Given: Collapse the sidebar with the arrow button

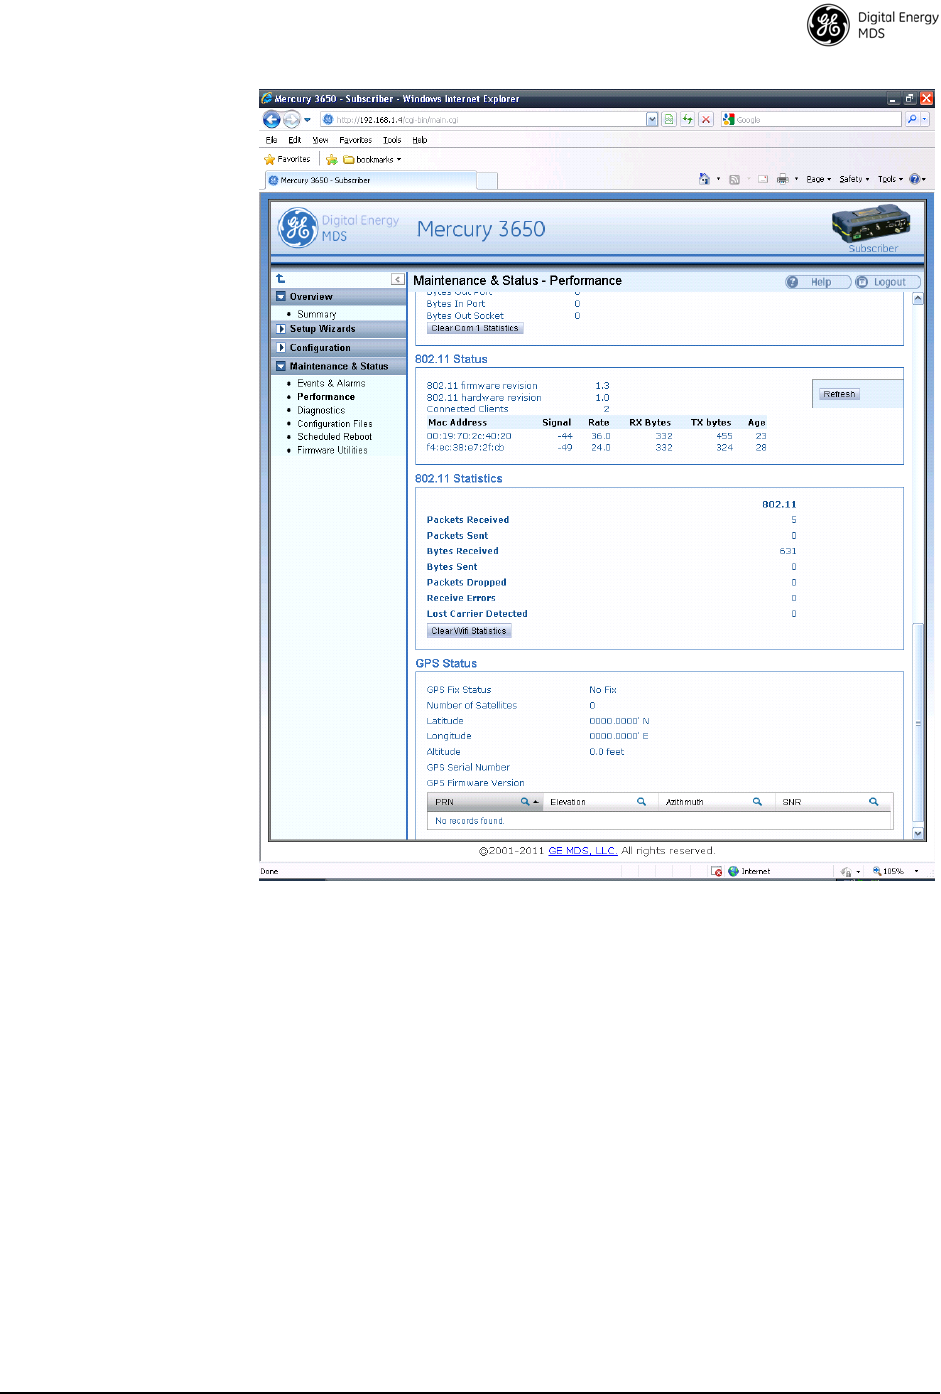Looking at the screenshot, I should tap(397, 280).
